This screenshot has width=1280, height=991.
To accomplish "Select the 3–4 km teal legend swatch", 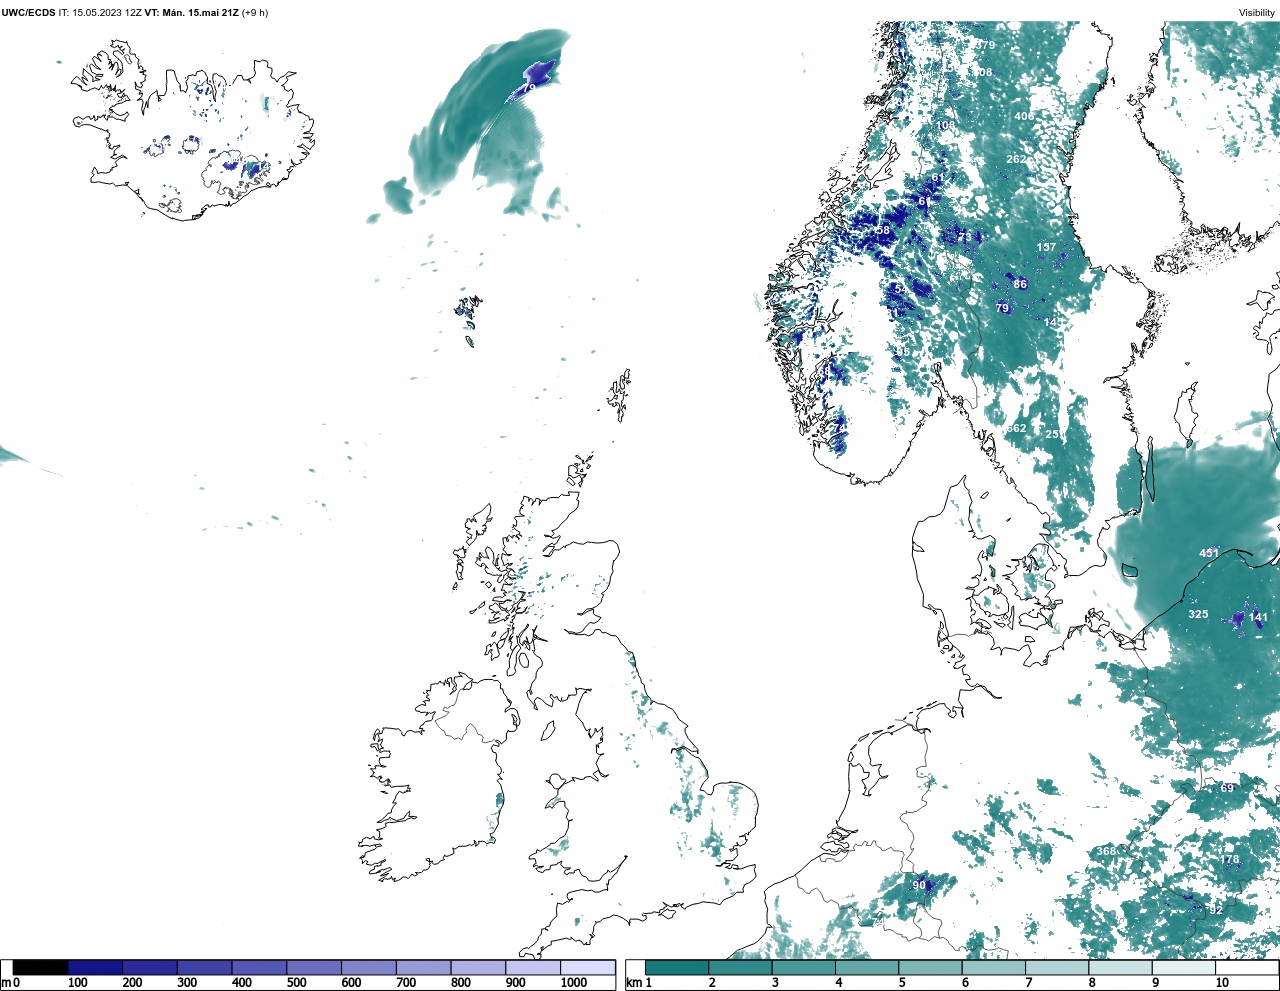I will tap(803, 968).
